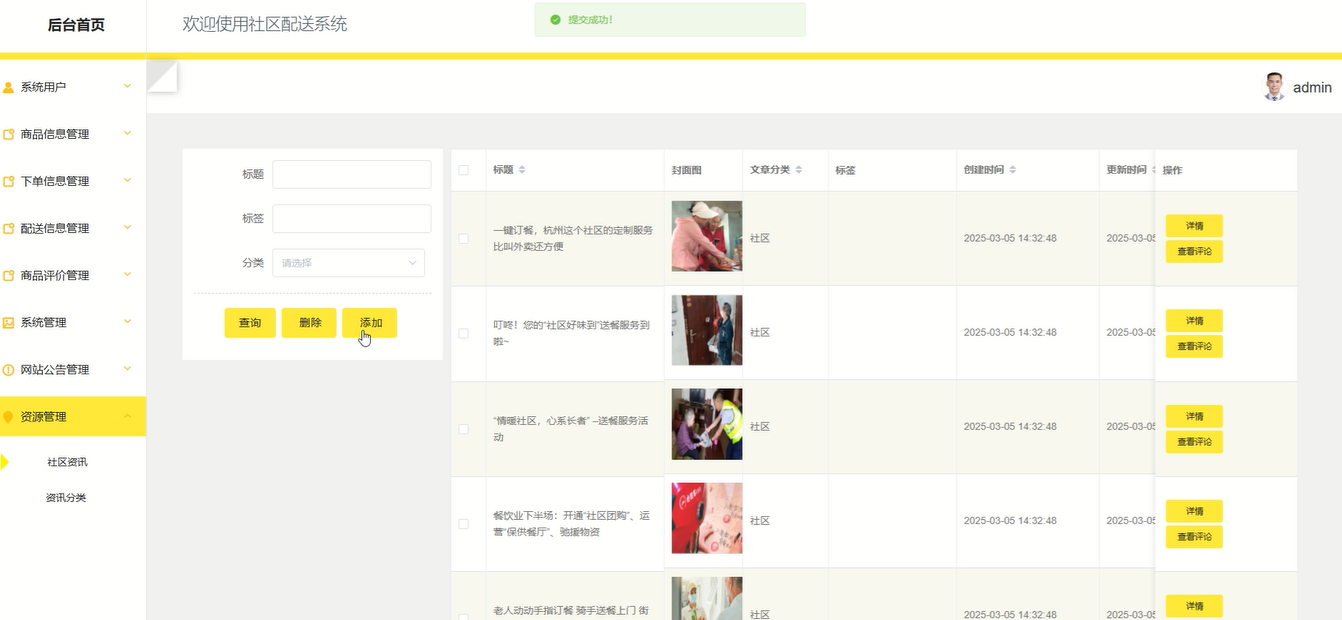This screenshot has height=620, width=1342.
Task: Expand the 系统用户 menu chevron
Action: coord(127,87)
